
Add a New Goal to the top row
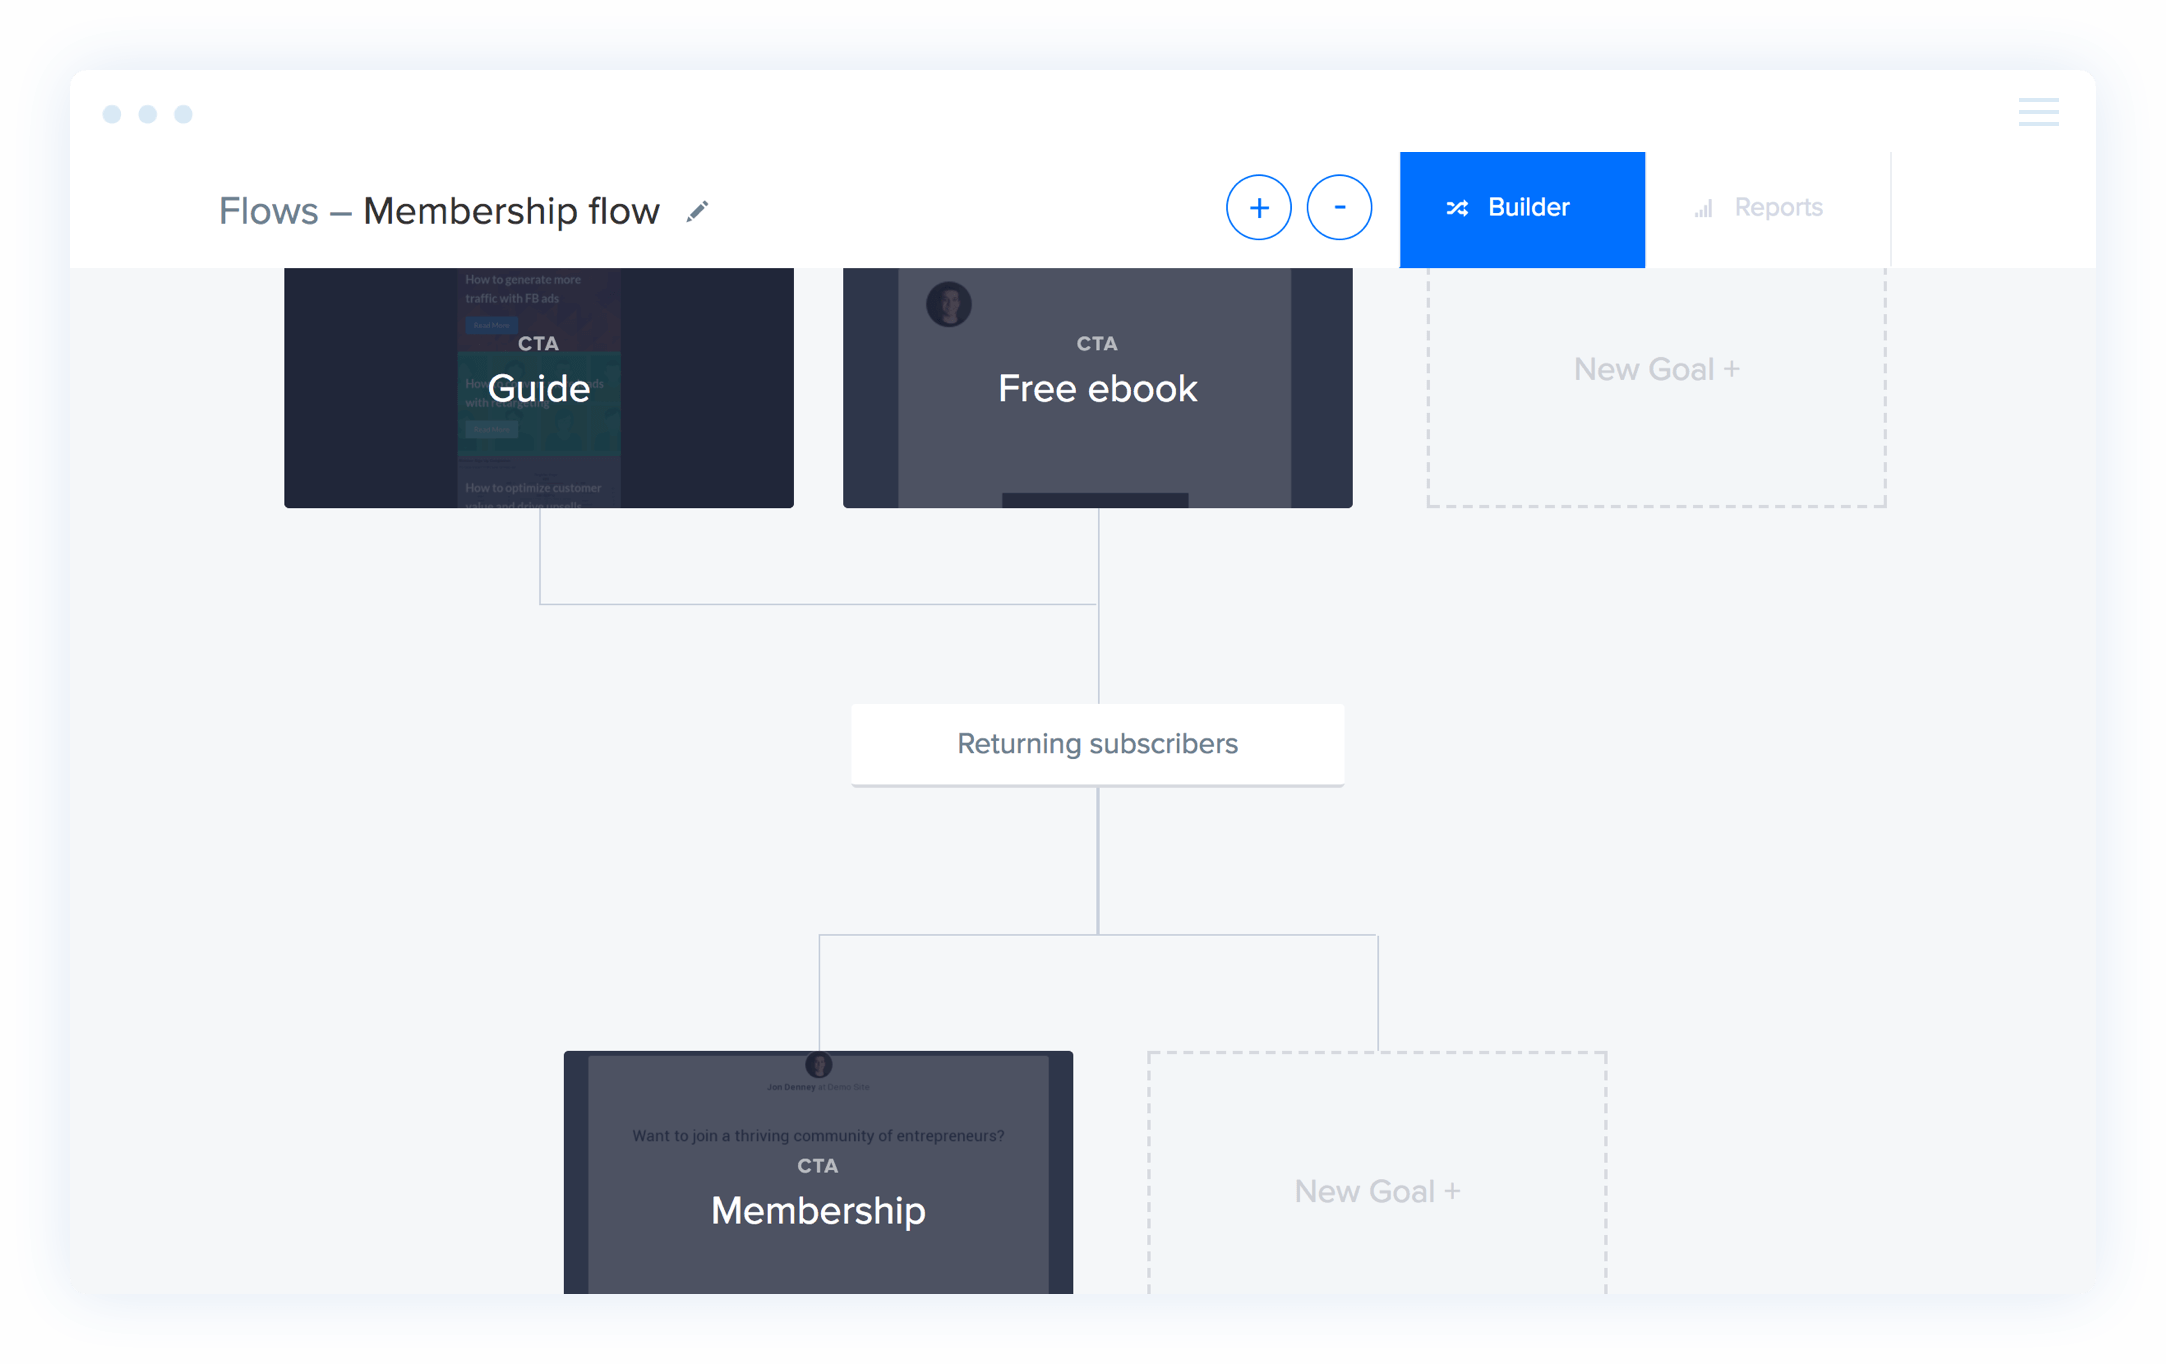[1655, 368]
